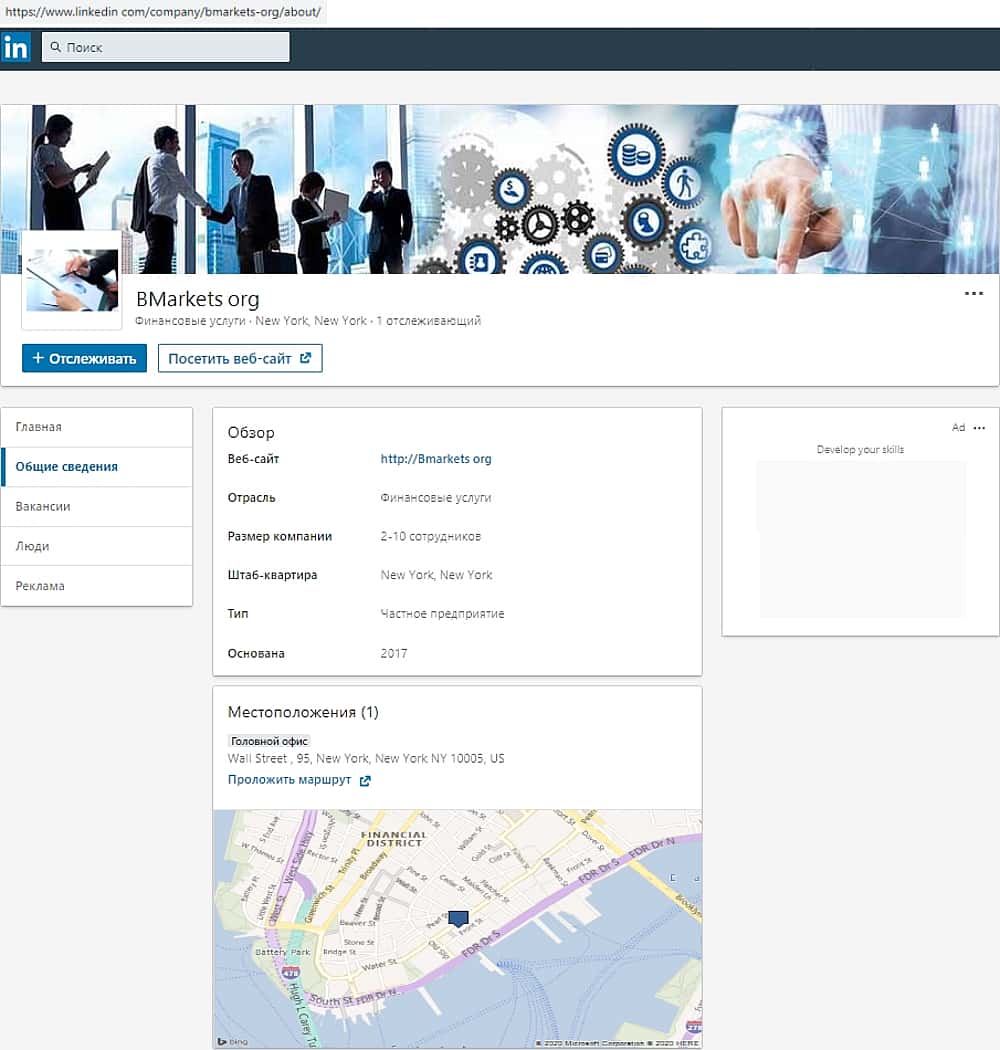
Task: Click the external link icon on Посетить веб-сайт
Action: click(305, 358)
